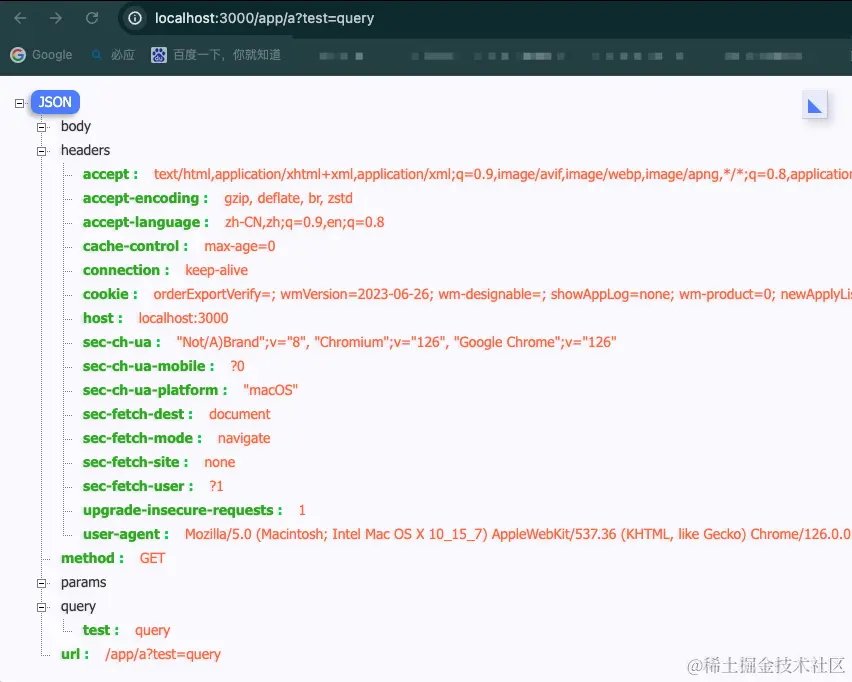Click the address bar URL localhost:3000/app/a?test=query
The image size is (852, 682).
click(x=264, y=18)
